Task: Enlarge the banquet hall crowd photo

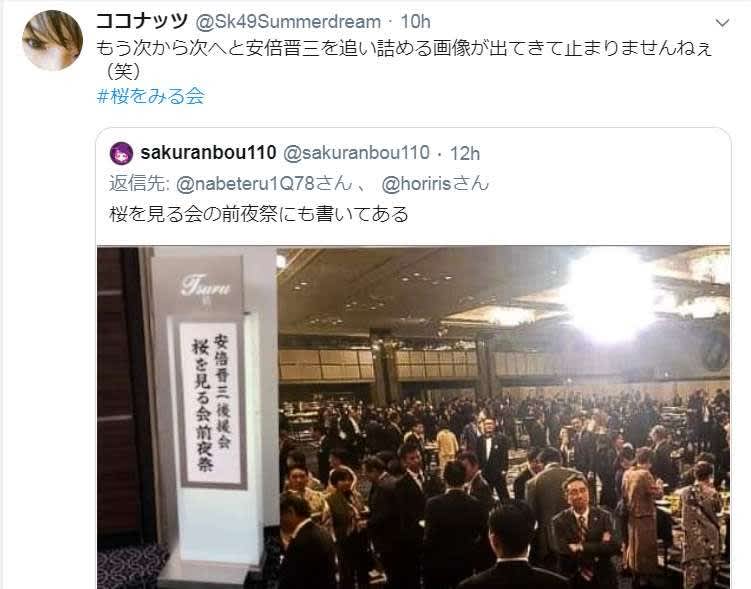Action: (x=414, y=417)
